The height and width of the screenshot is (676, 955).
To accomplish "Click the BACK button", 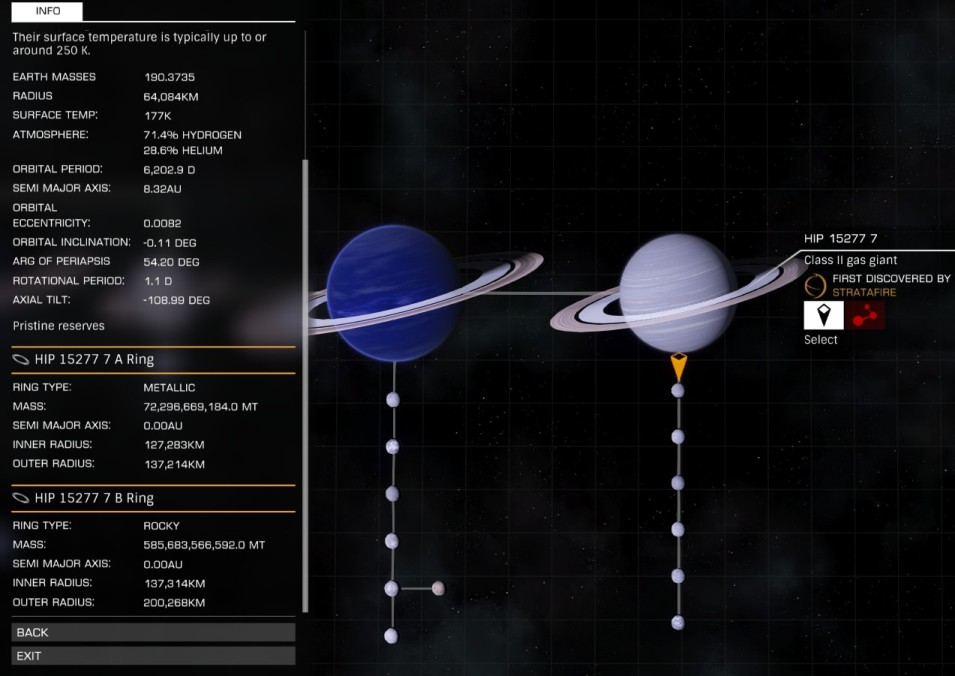I will 153,632.
